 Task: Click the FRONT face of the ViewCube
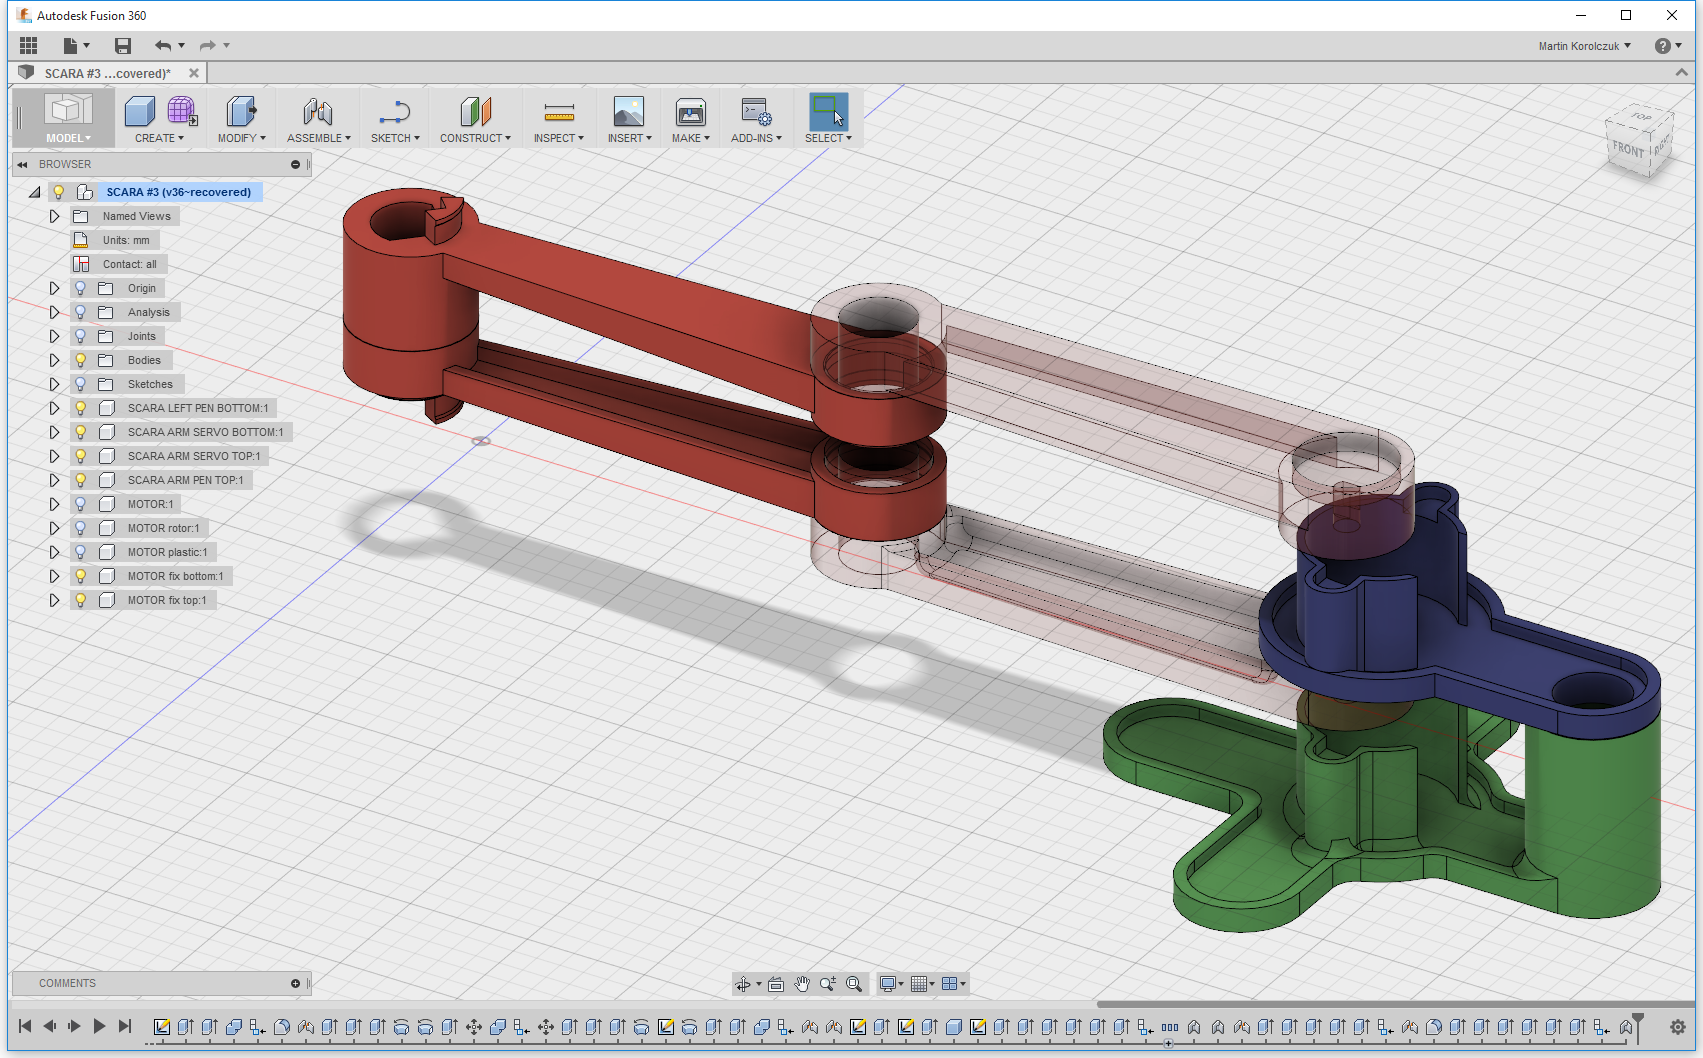[1627, 150]
